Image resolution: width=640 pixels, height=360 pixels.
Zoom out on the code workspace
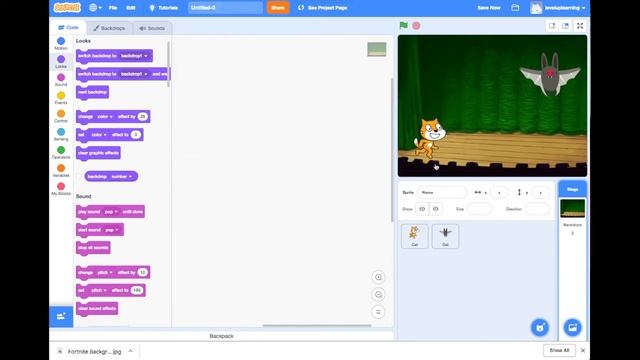tap(378, 295)
